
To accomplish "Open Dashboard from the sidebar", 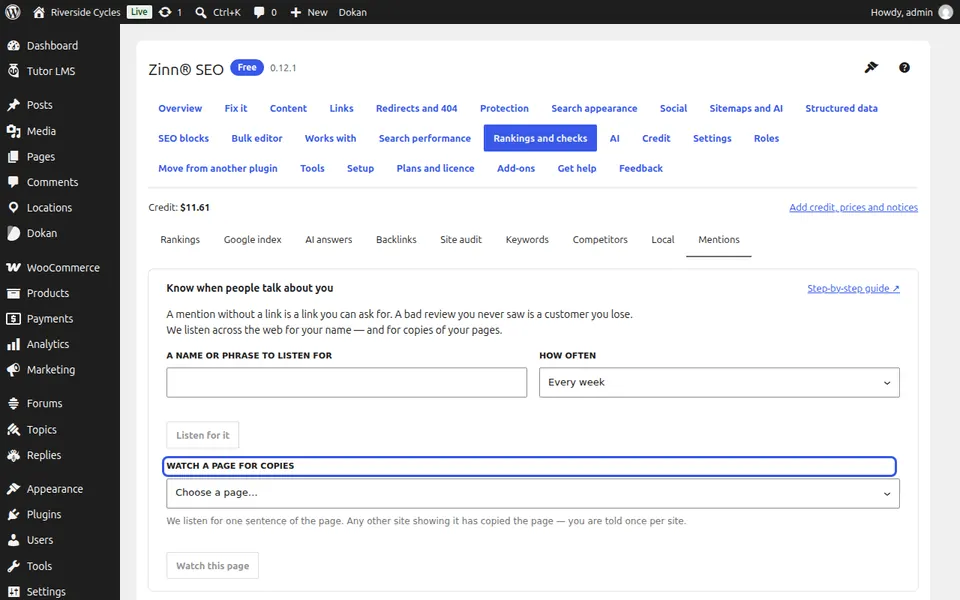I will pyautogui.click(x=52, y=45).
